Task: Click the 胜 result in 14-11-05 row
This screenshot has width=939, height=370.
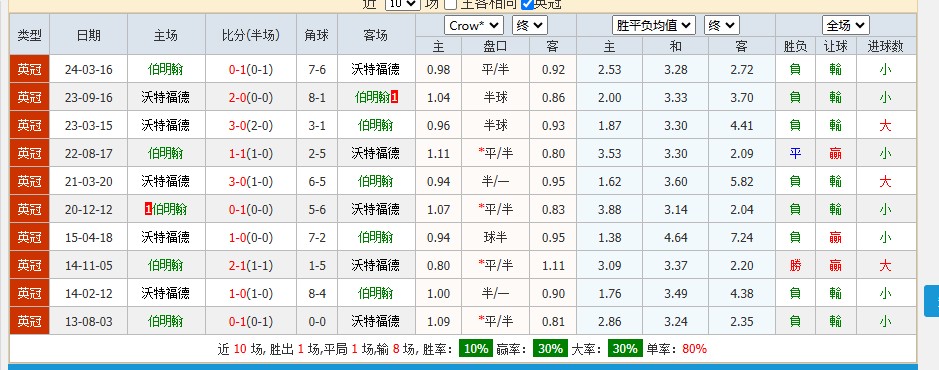Action: pos(795,265)
